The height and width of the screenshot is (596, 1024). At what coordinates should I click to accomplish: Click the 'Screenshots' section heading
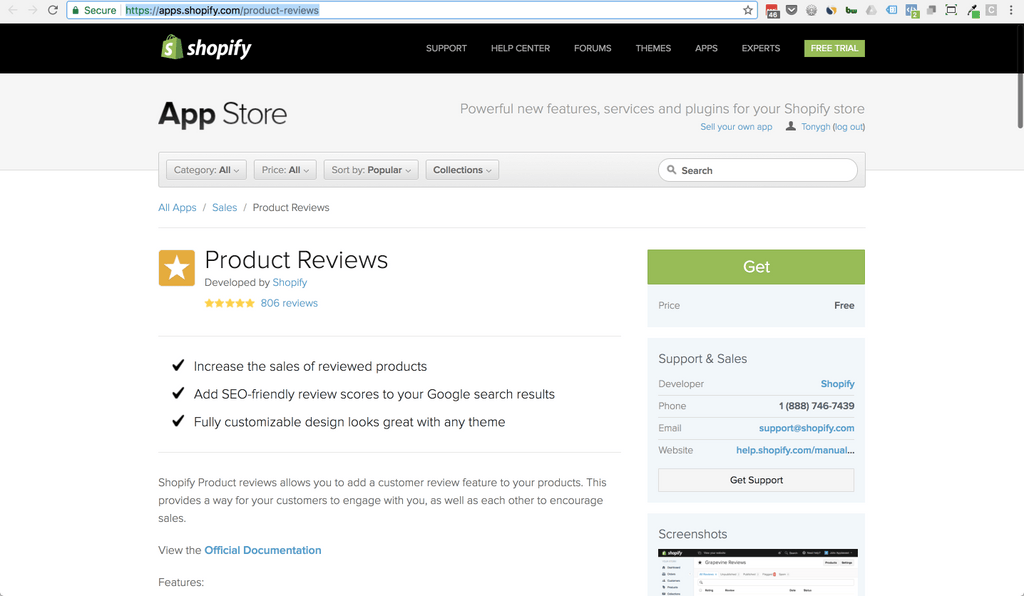point(692,534)
